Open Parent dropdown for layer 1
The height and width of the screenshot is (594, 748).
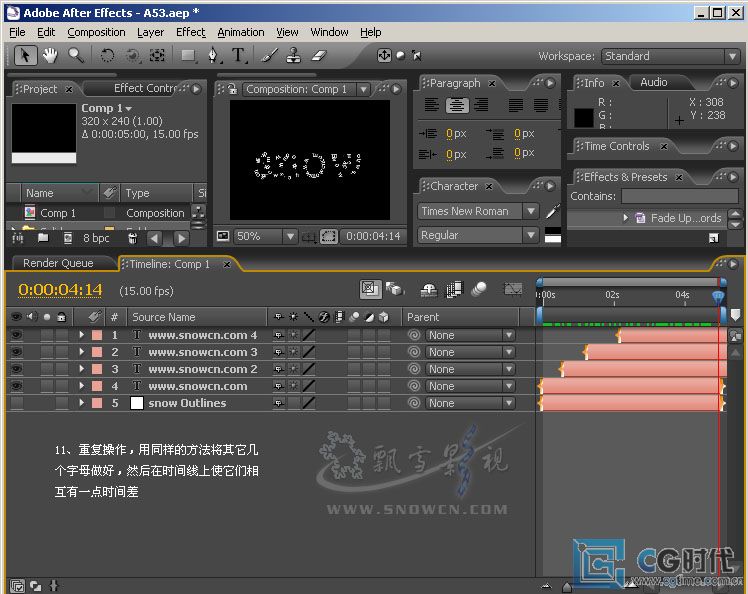(x=471, y=335)
